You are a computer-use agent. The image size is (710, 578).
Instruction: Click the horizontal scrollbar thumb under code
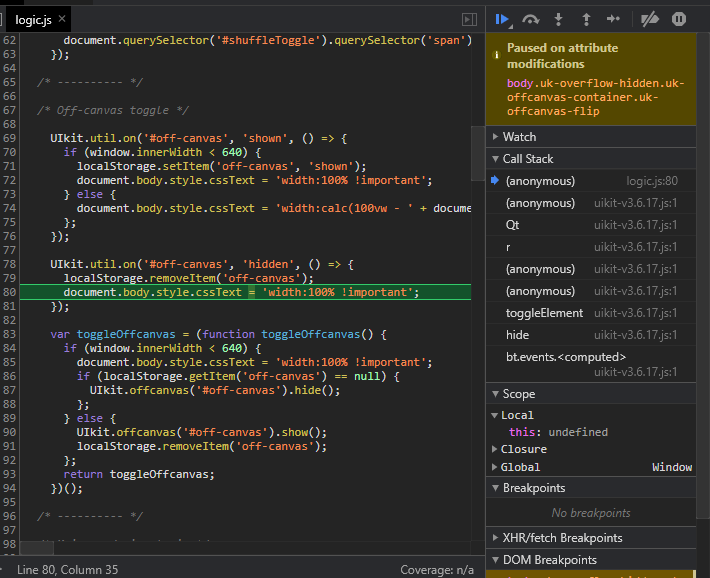click(37, 548)
